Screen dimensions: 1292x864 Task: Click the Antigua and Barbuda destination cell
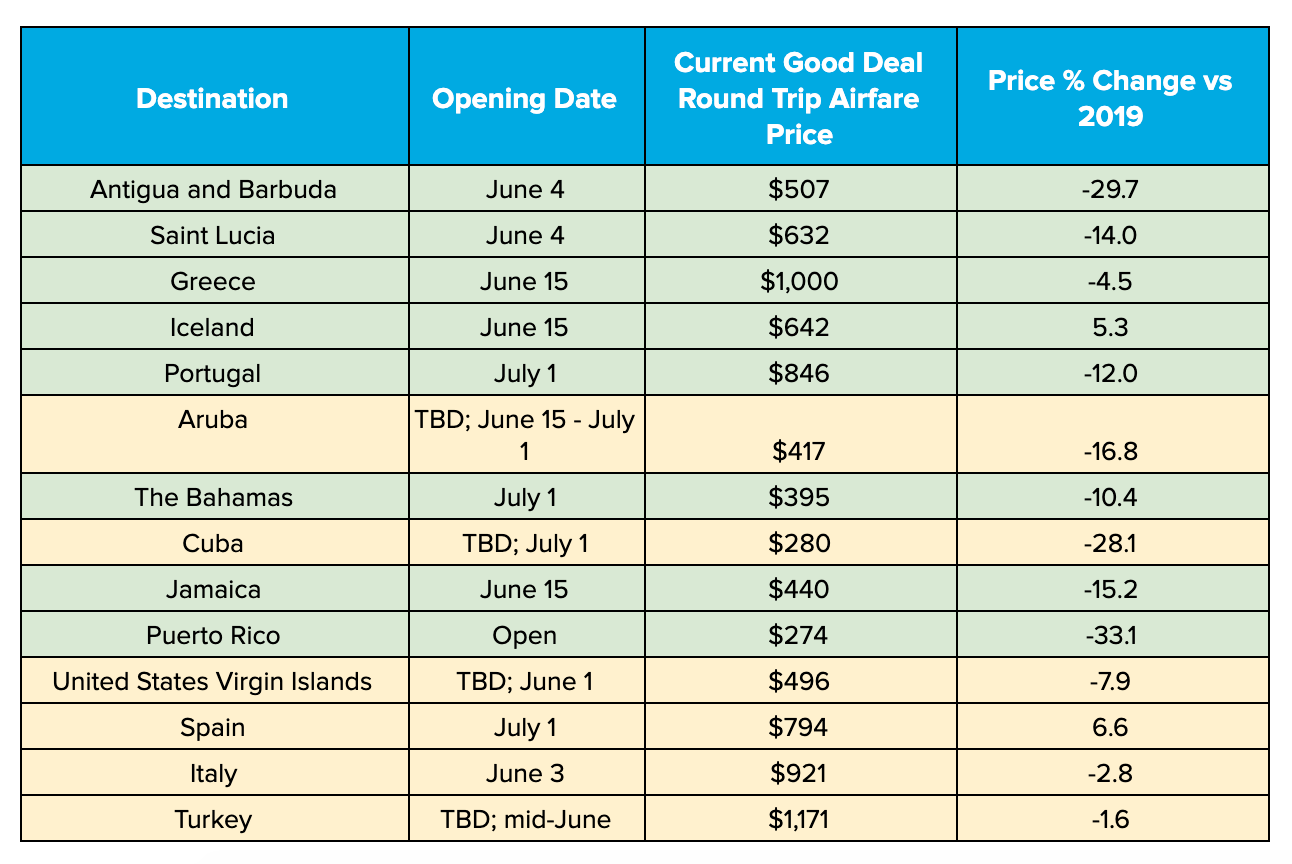coord(214,188)
